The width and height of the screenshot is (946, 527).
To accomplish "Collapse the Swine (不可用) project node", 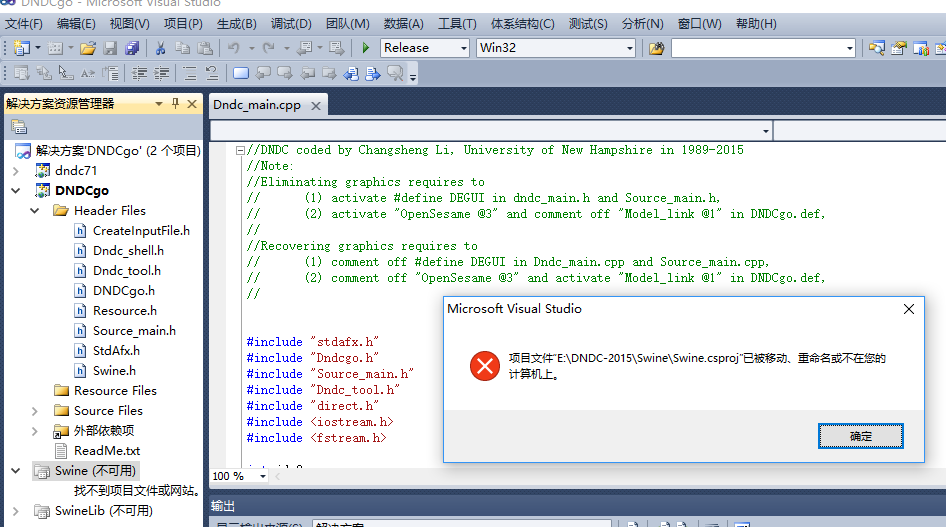I will [x=16, y=470].
